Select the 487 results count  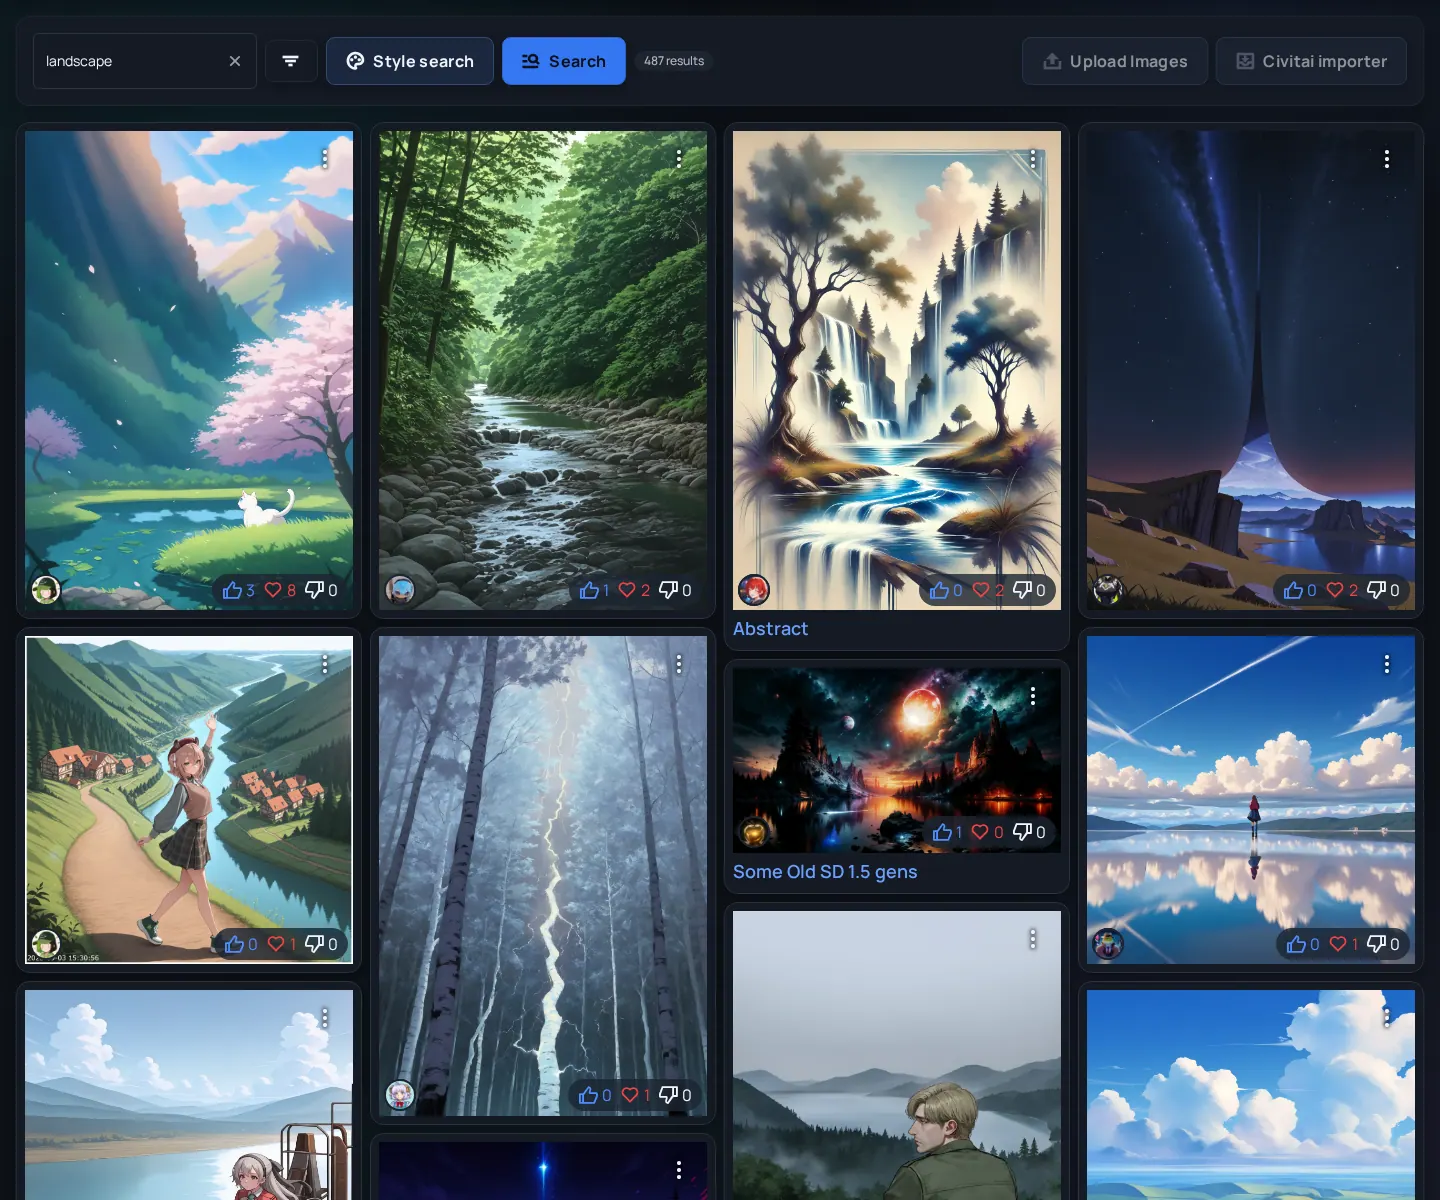pos(674,61)
